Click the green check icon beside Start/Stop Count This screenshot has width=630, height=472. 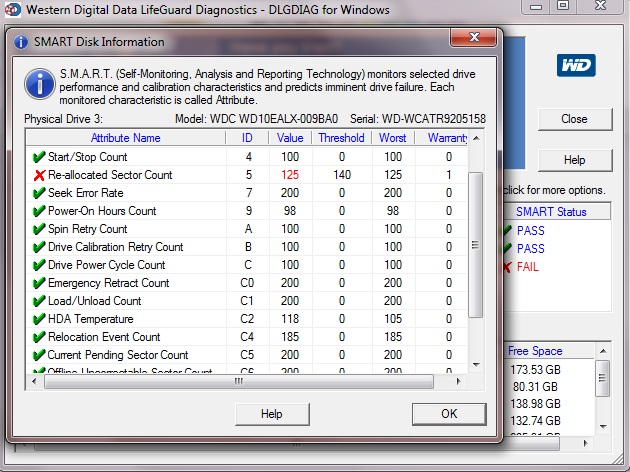tap(39, 157)
